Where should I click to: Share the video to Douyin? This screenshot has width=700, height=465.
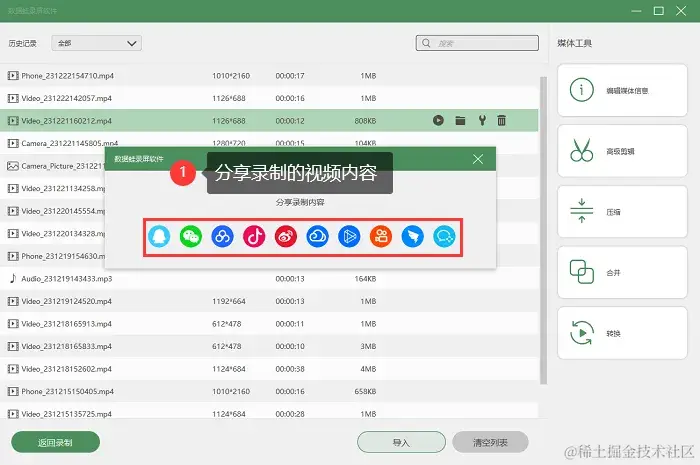(254, 237)
